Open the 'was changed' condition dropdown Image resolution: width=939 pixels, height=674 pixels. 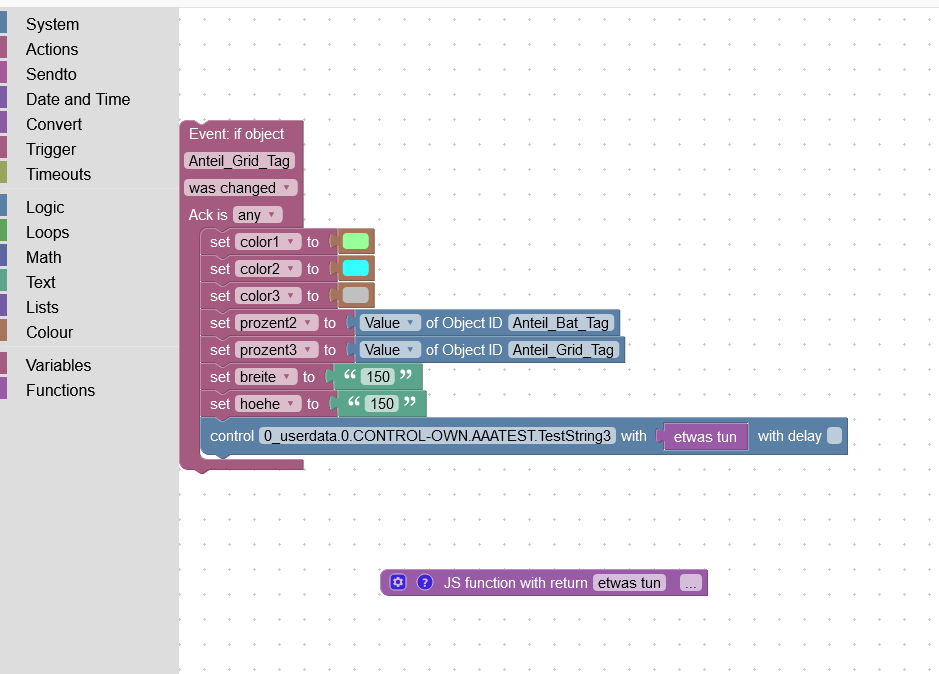(240, 188)
